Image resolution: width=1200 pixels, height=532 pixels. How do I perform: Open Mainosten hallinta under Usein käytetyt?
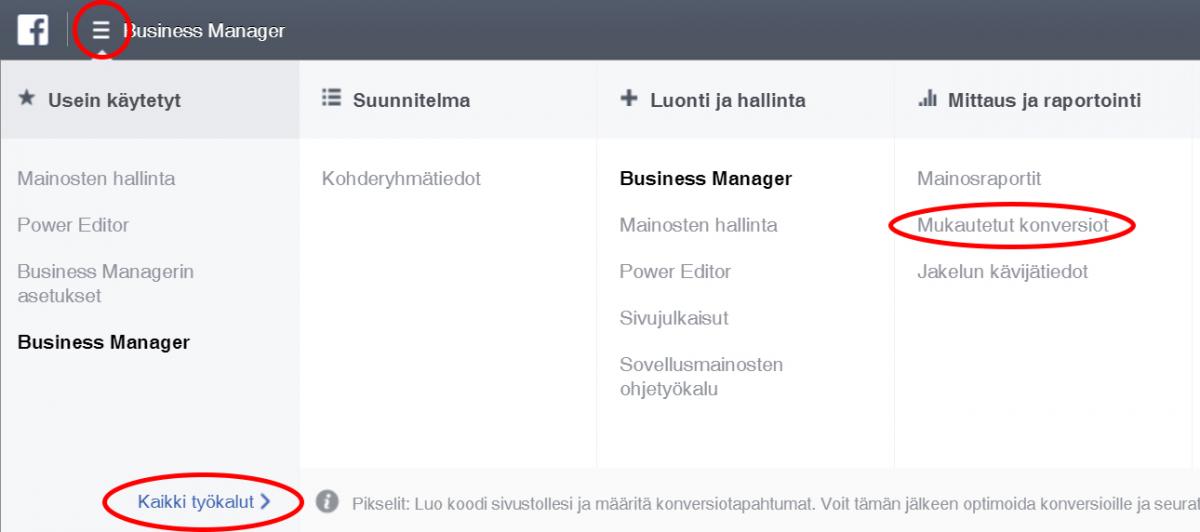click(x=96, y=179)
